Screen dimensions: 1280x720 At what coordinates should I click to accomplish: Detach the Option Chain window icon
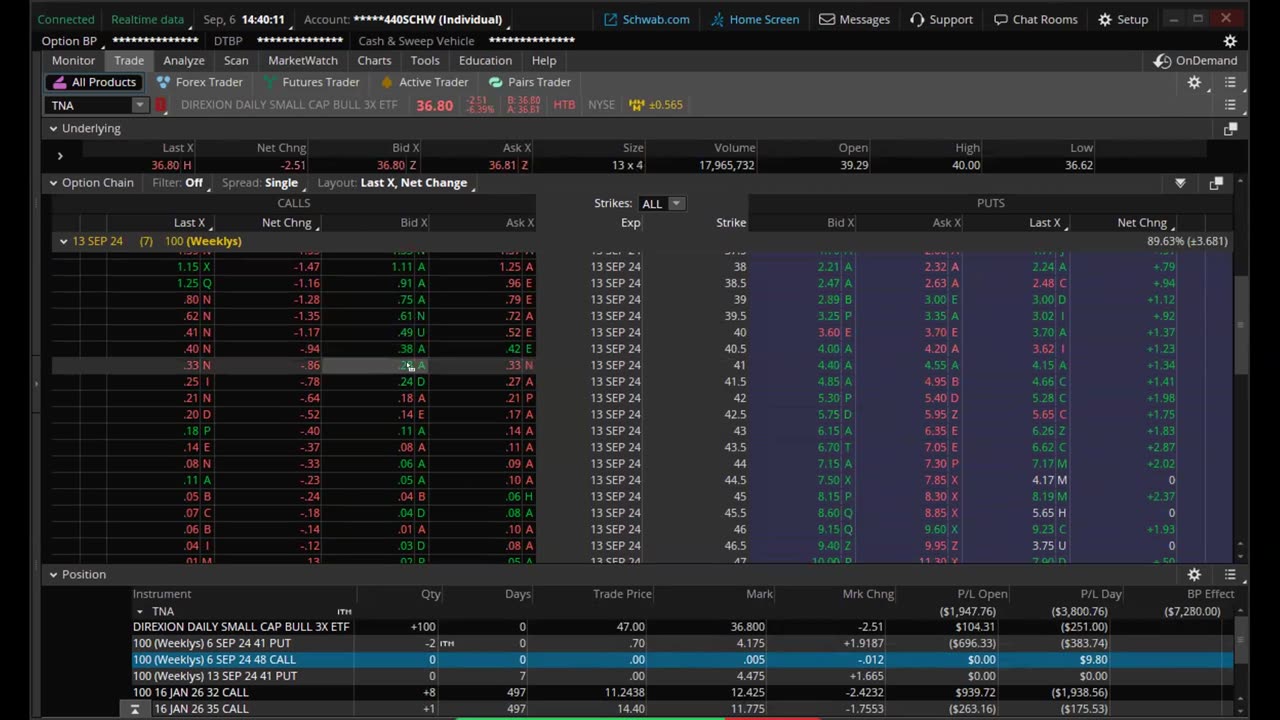coord(1216,183)
